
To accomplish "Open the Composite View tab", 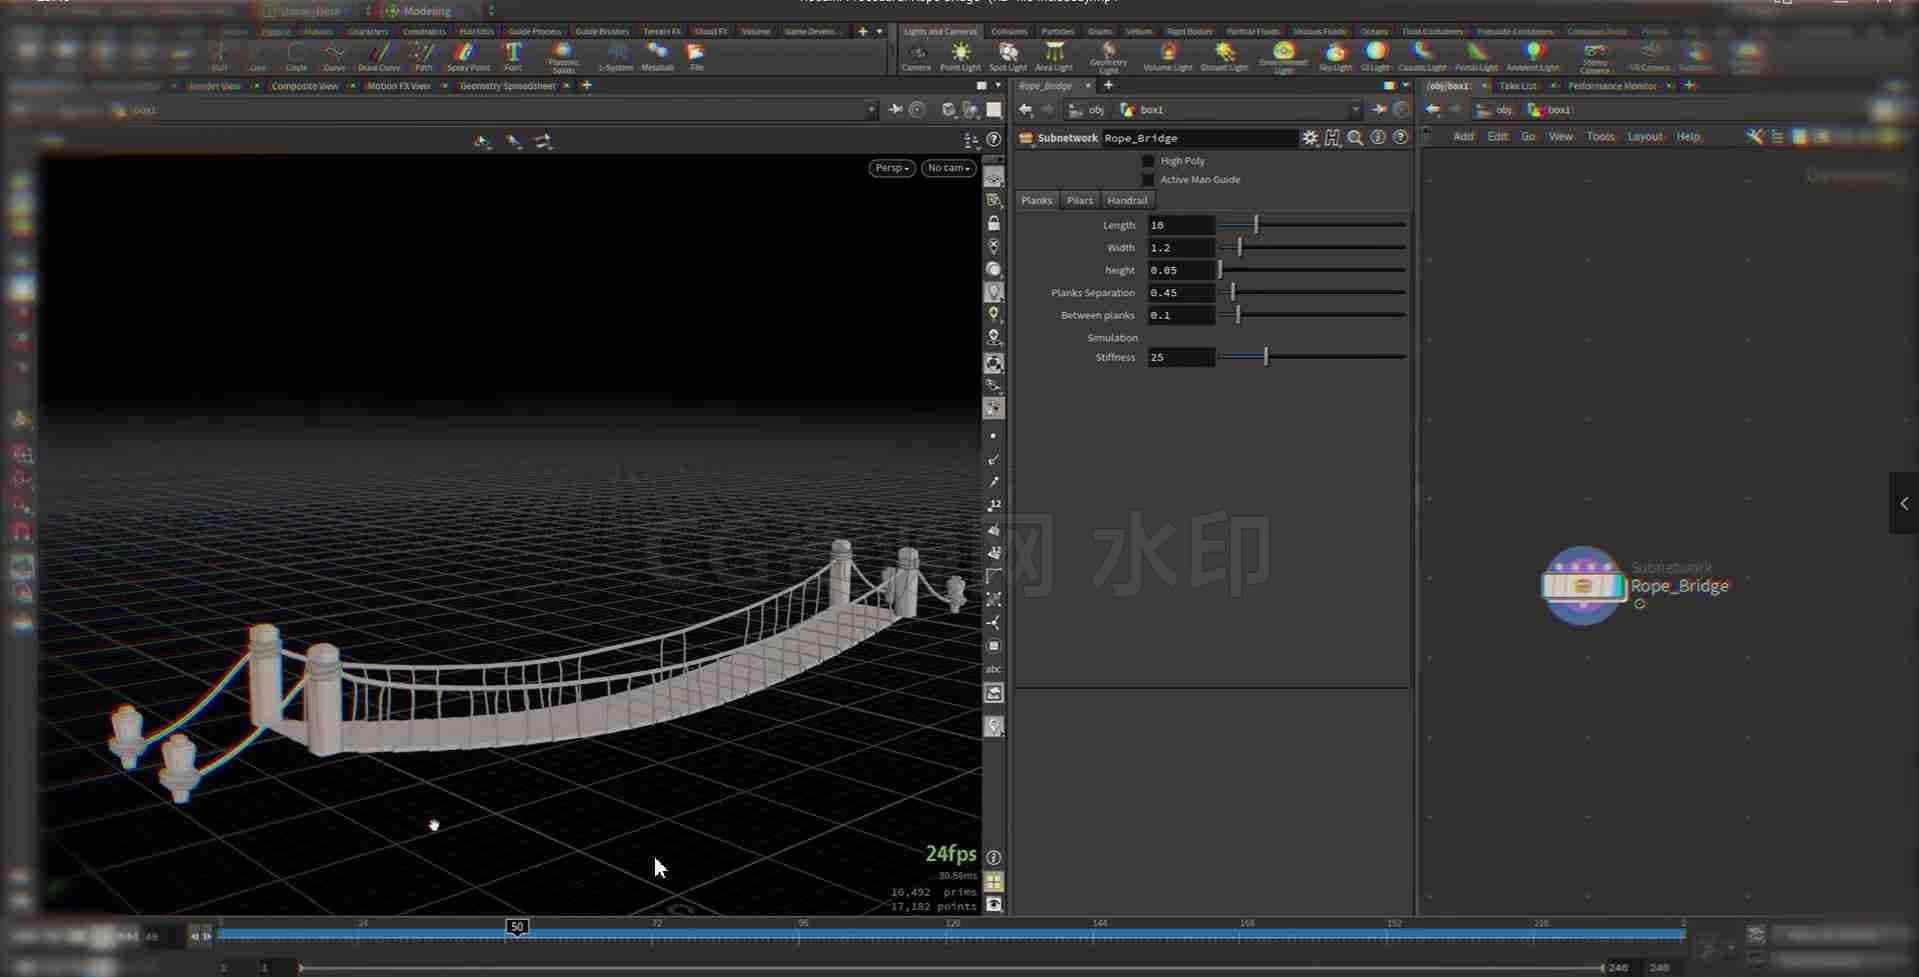I will tap(305, 86).
